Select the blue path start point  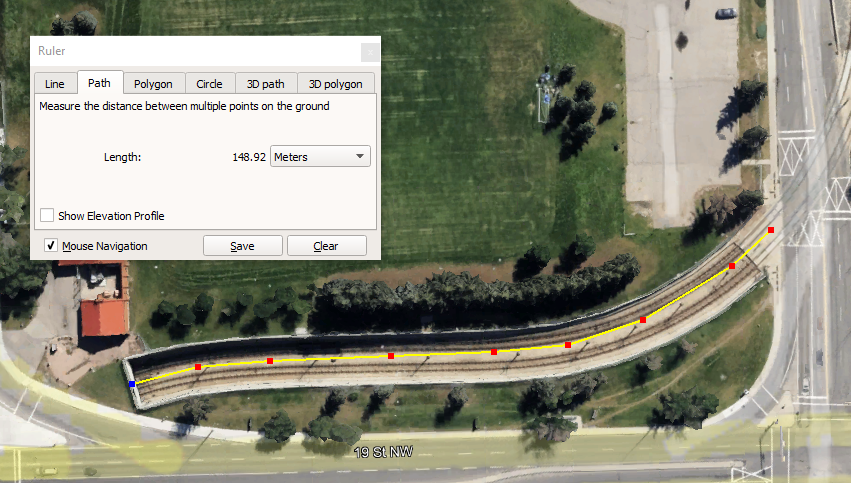tap(132, 384)
